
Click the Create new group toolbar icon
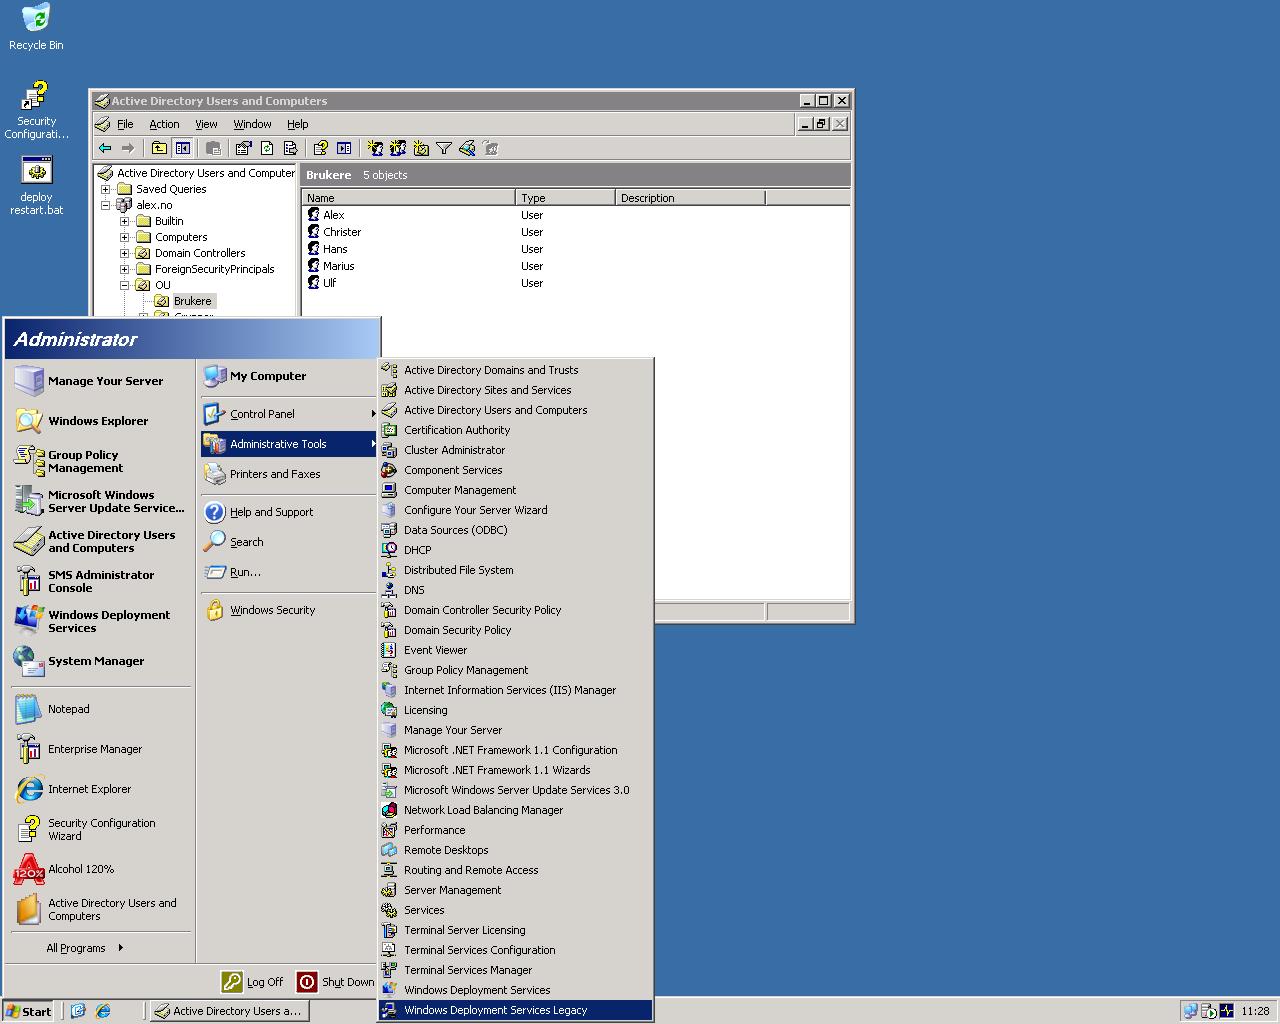398,148
